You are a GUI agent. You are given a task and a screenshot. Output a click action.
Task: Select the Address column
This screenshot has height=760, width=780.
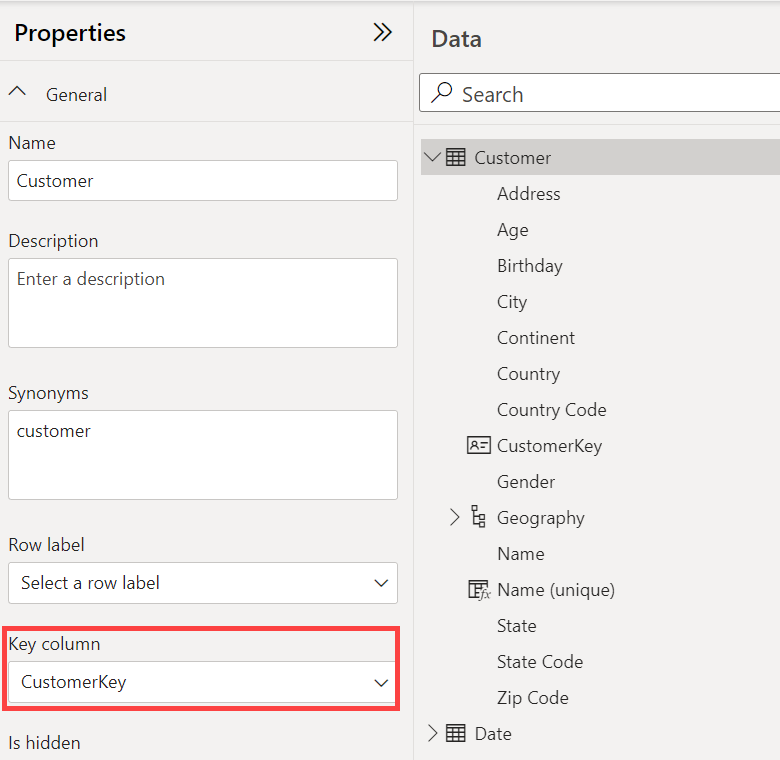pos(529,194)
